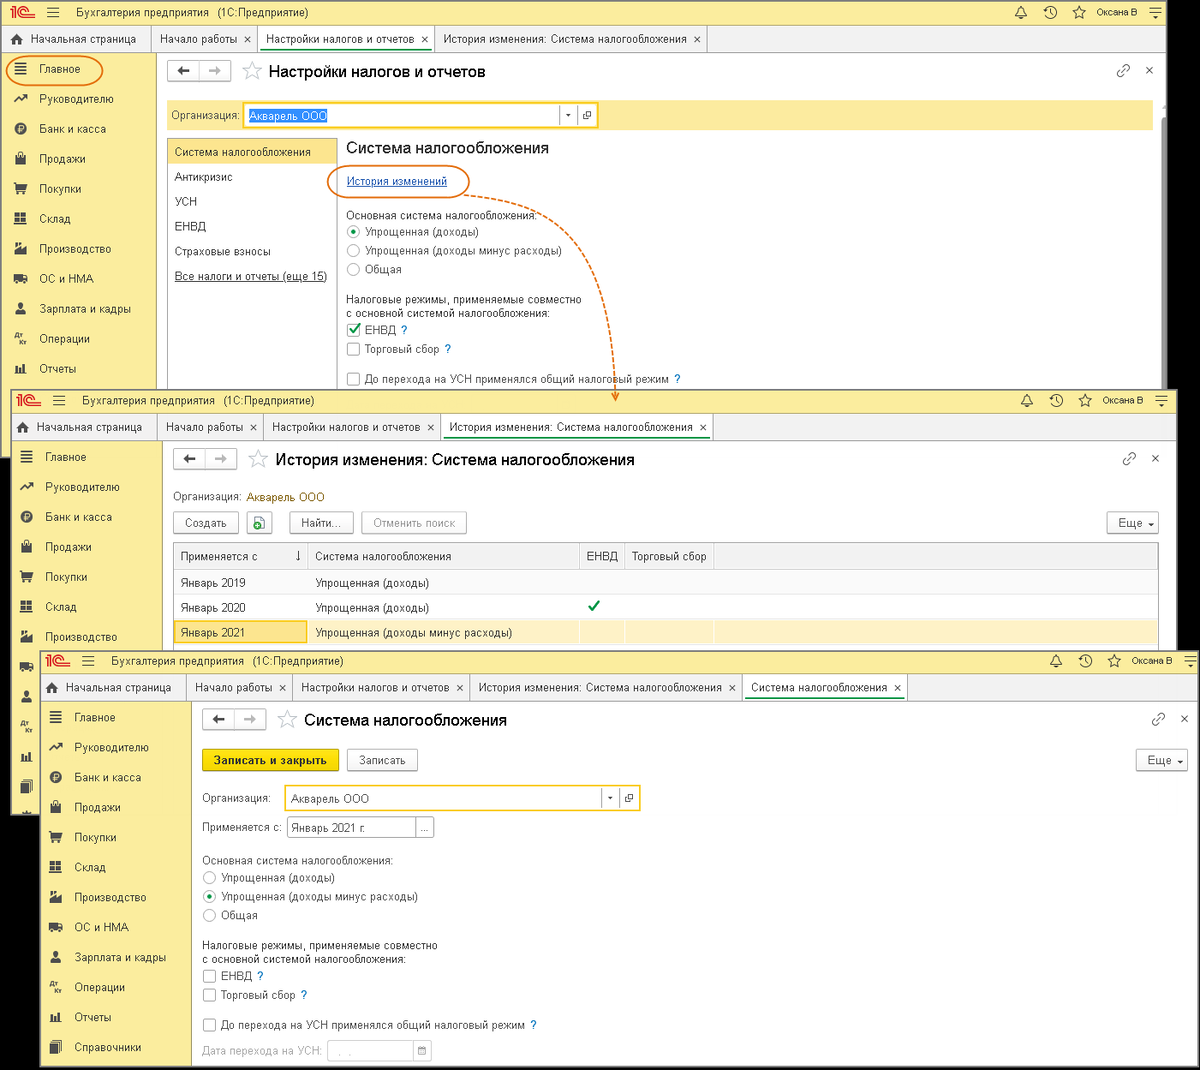Select Упрощенная (доходы минус расходы) in top window
Image resolution: width=1200 pixels, height=1070 pixels.
(x=353, y=251)
